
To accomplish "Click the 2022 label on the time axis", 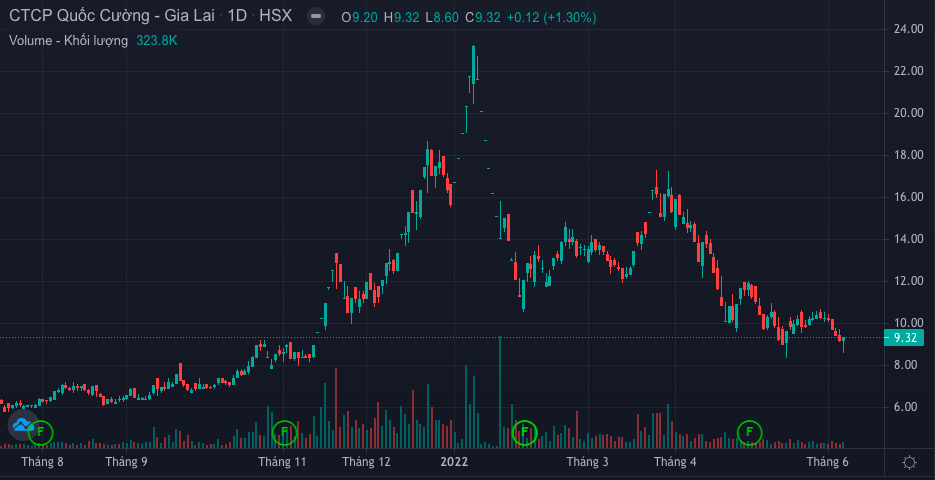I will 454,462.
